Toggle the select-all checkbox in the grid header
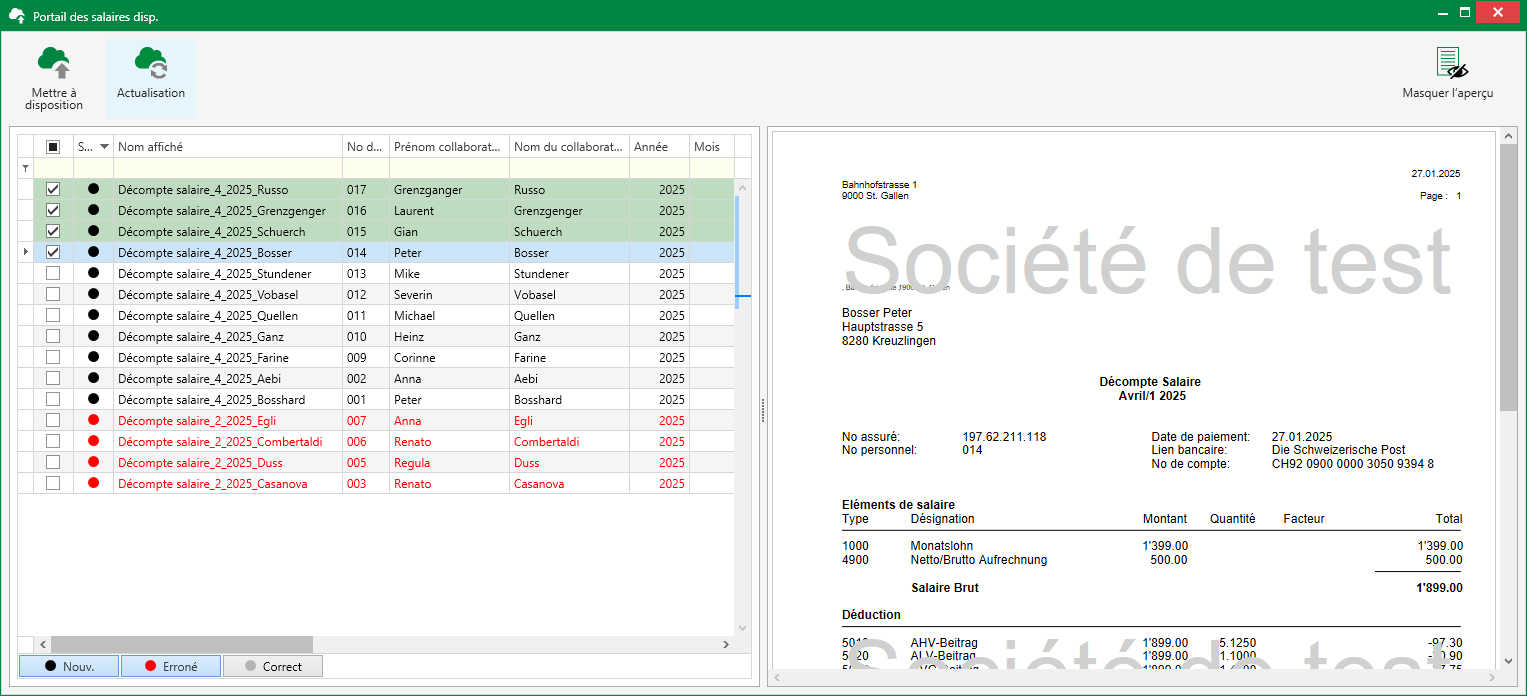 52,146
